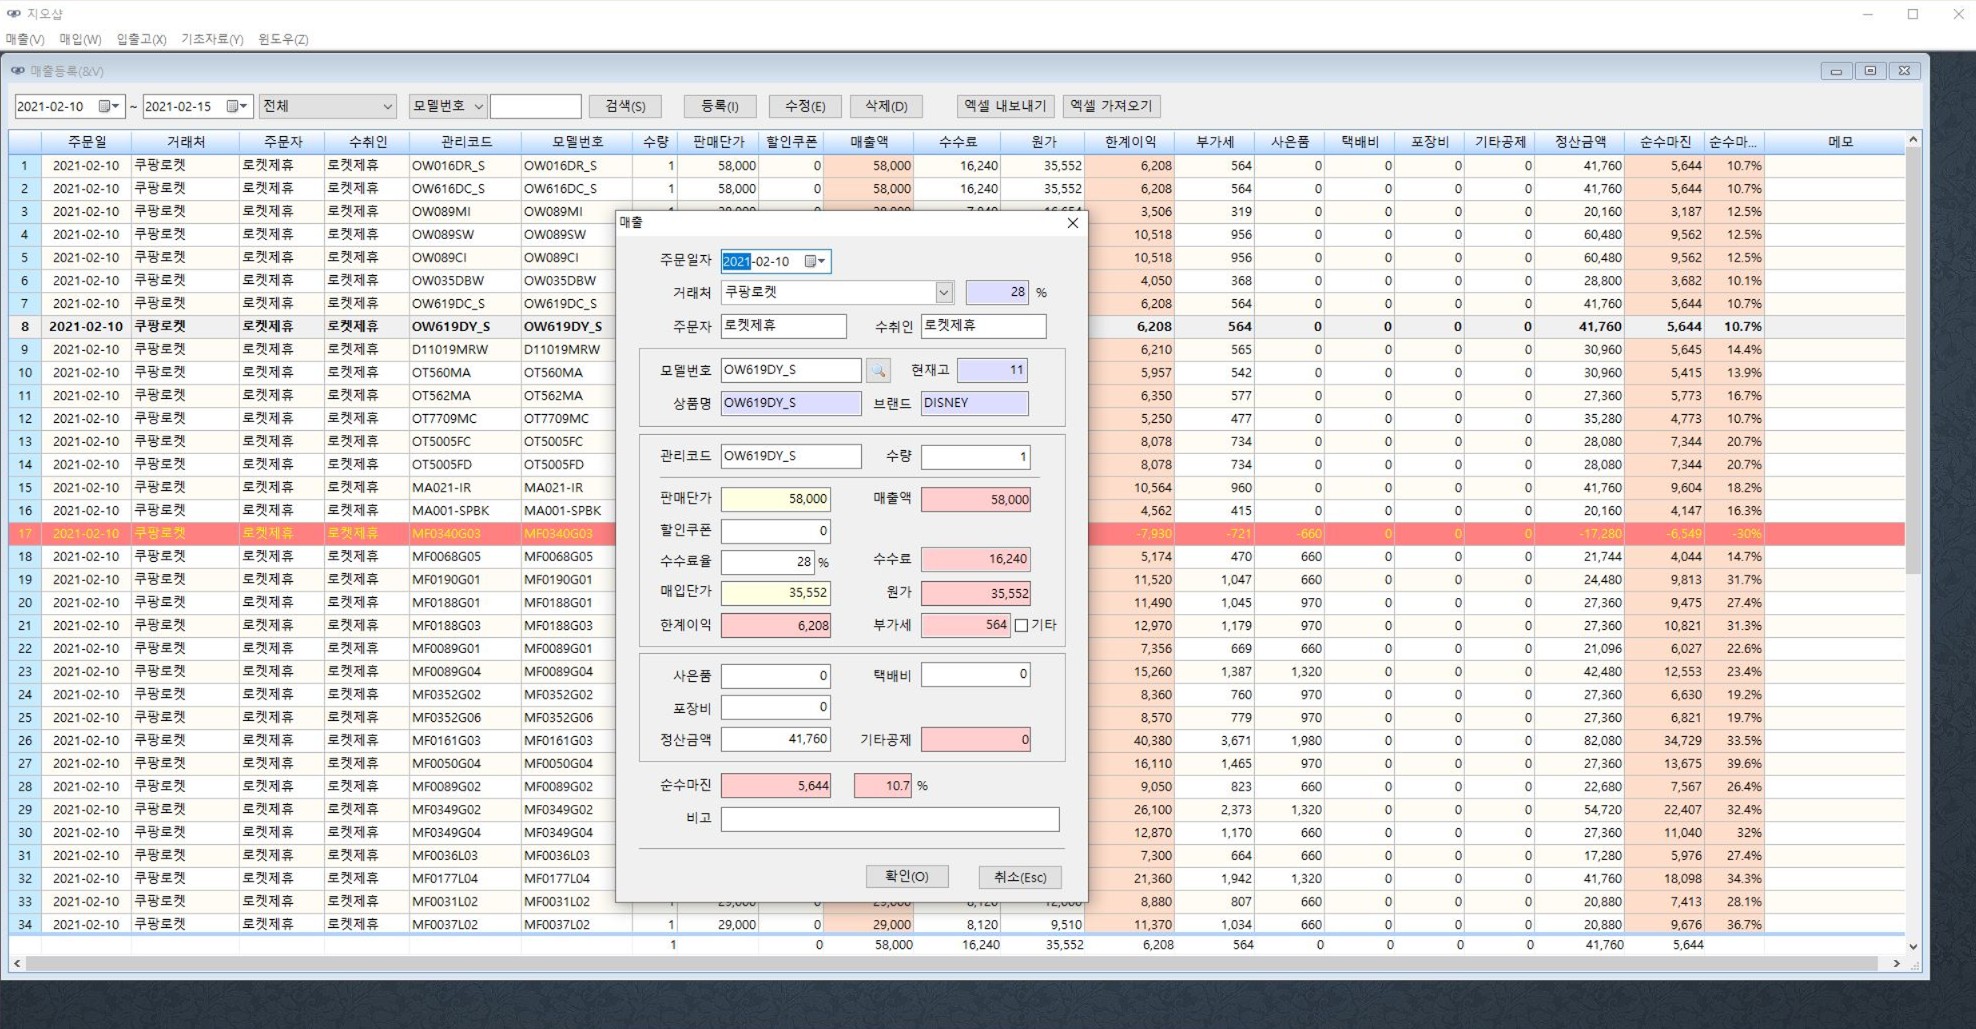The width and height of the screenshot is (1976, 1029).
Task: Close the 매출 dialog with the X
Action: 1072,223
